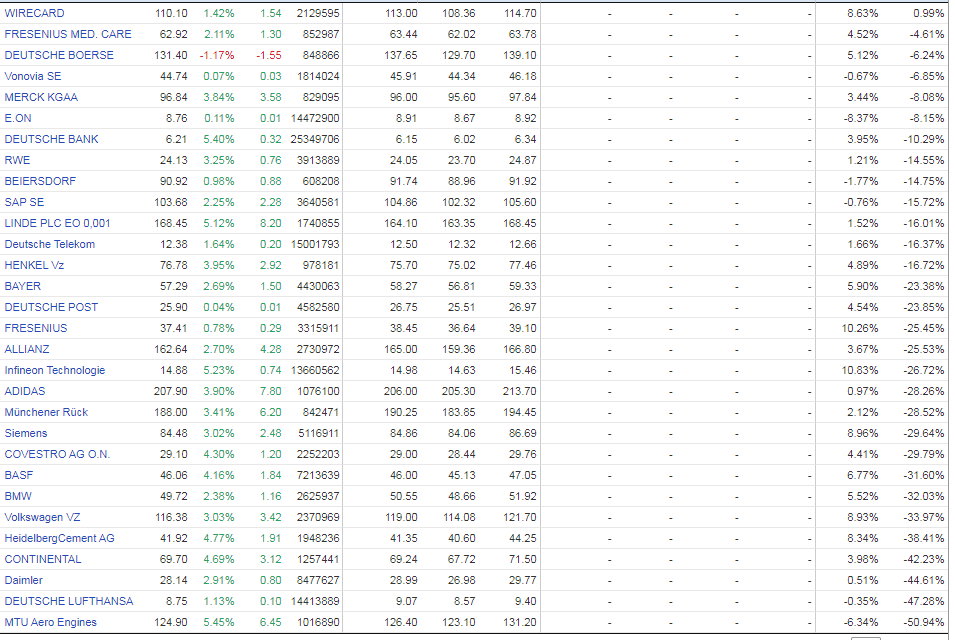
Task: Open FRESENIUS MED. CARE stock page
Action: pyautogui.click(x=68, y=34)
